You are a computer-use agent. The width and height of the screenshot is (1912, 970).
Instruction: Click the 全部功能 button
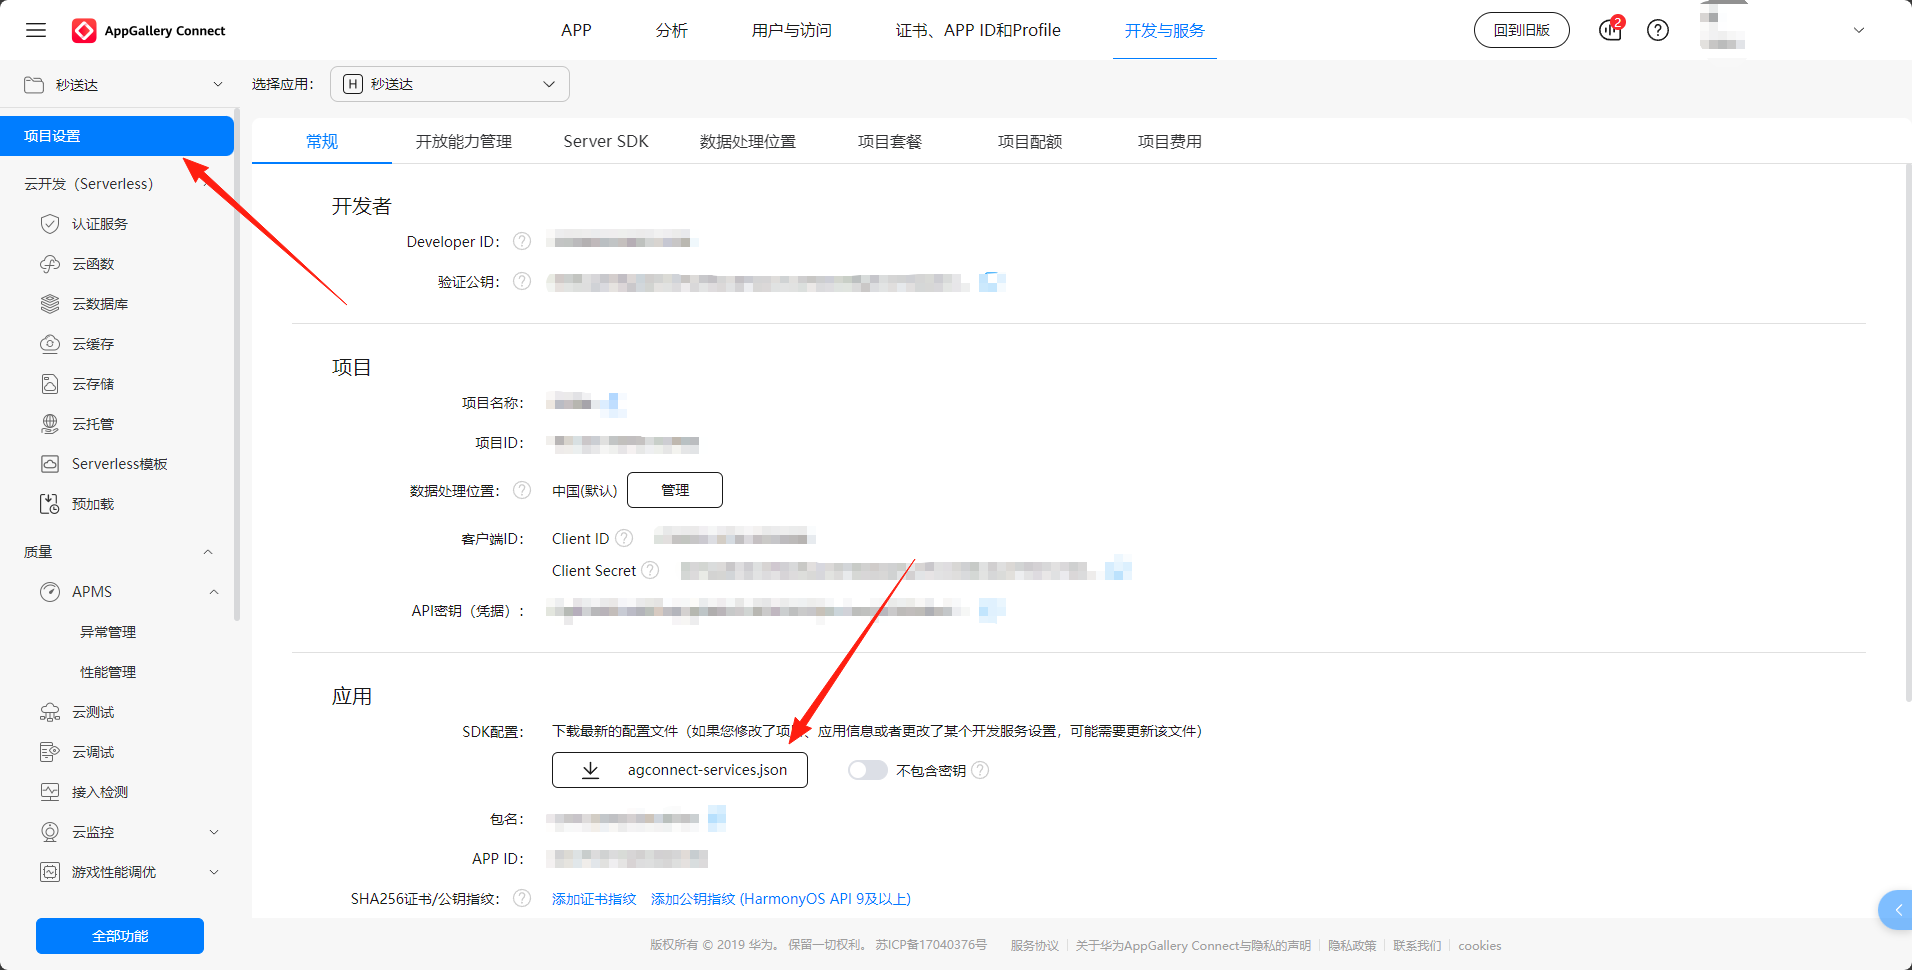click(120, 936)
